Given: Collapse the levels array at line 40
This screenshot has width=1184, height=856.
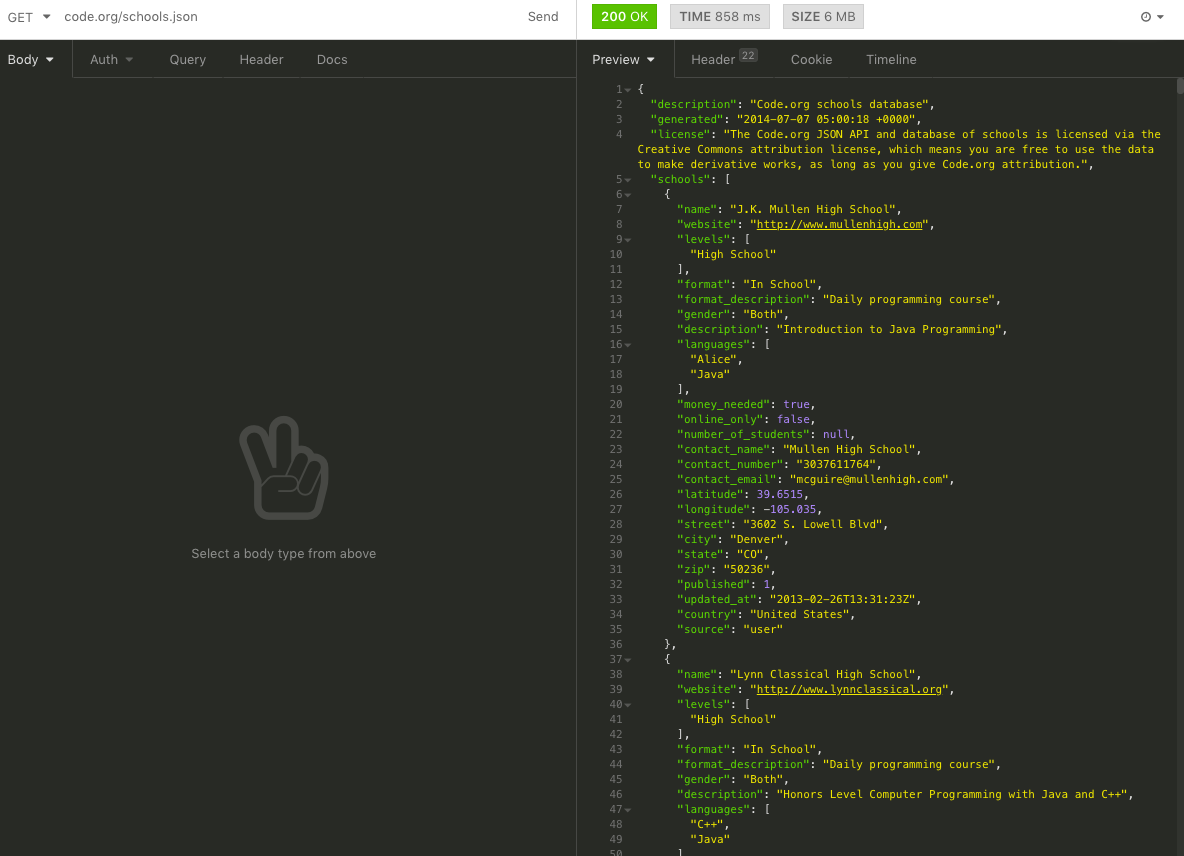Looking at the screenshot, I should 627,705.
